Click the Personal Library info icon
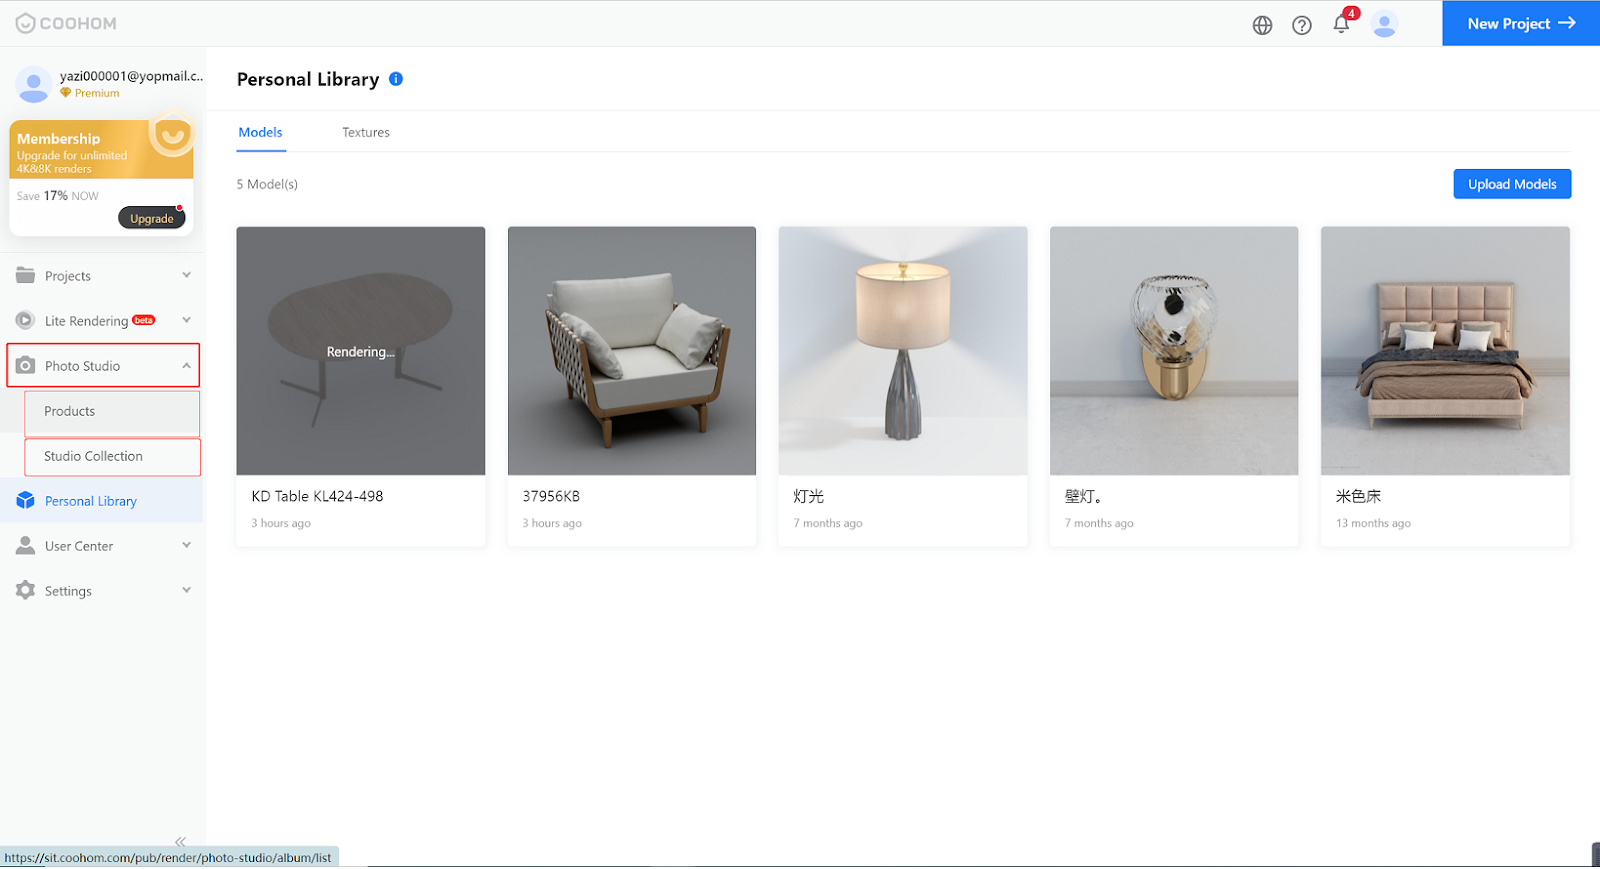Image resolution: width=1600 pixels, height=869 pixels. tap(396, 79)
